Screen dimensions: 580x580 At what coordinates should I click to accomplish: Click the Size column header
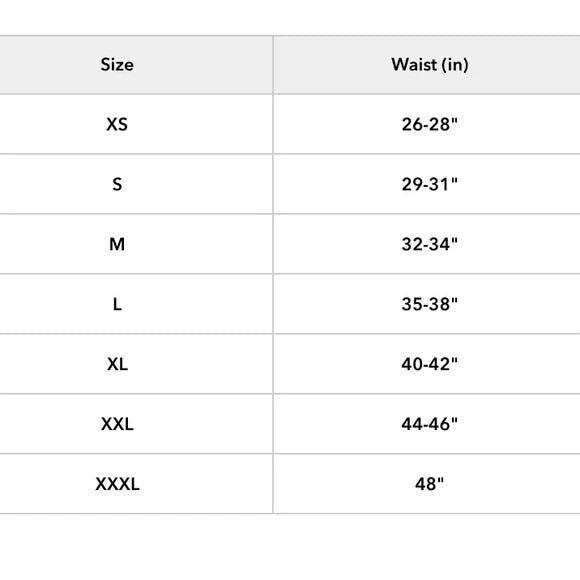pyautogui.click(x=117, y=65)
